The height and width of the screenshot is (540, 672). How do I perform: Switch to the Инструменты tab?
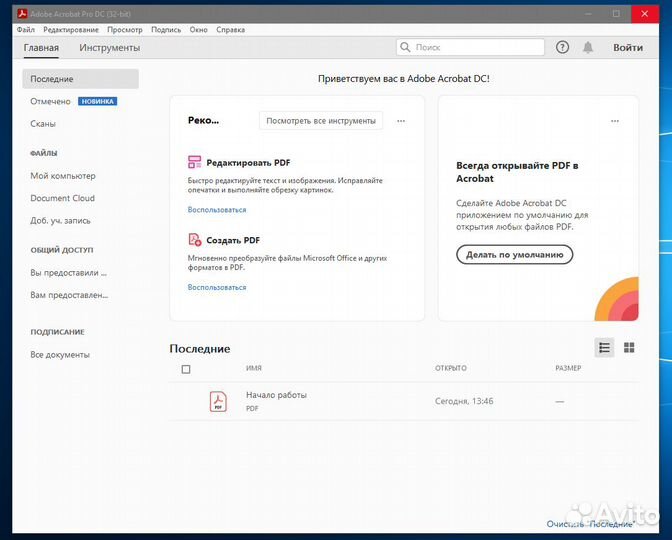(110, 48)
